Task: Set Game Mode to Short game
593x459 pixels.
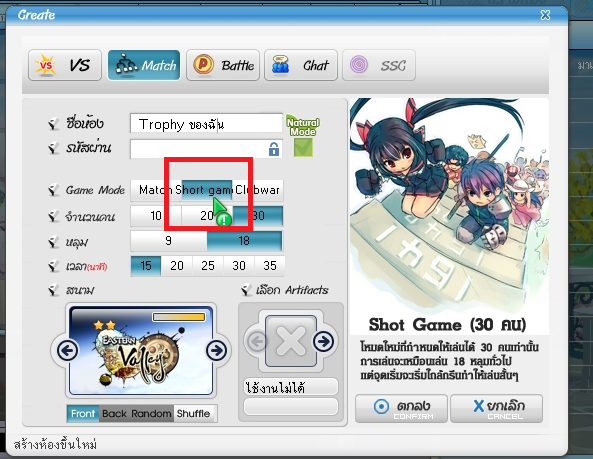Action: pos(207,190)
